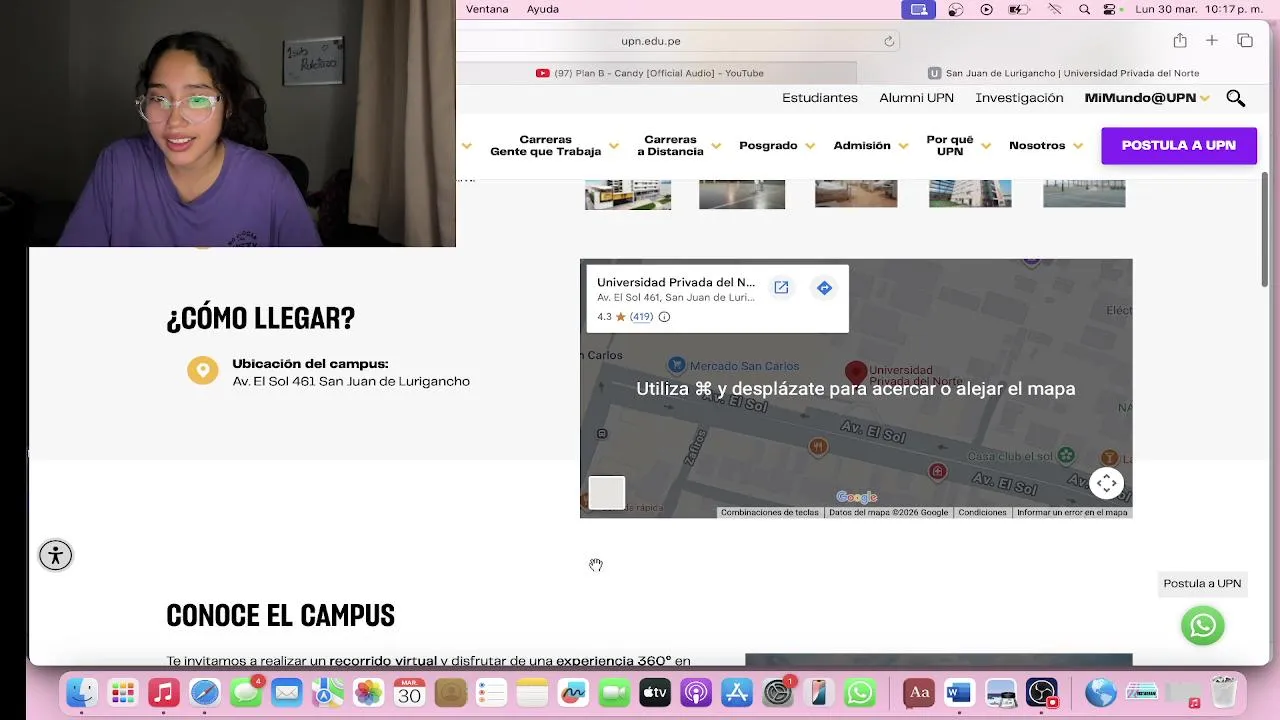
Task: Click the map directions arrow icon
Action: click(824, 288)
